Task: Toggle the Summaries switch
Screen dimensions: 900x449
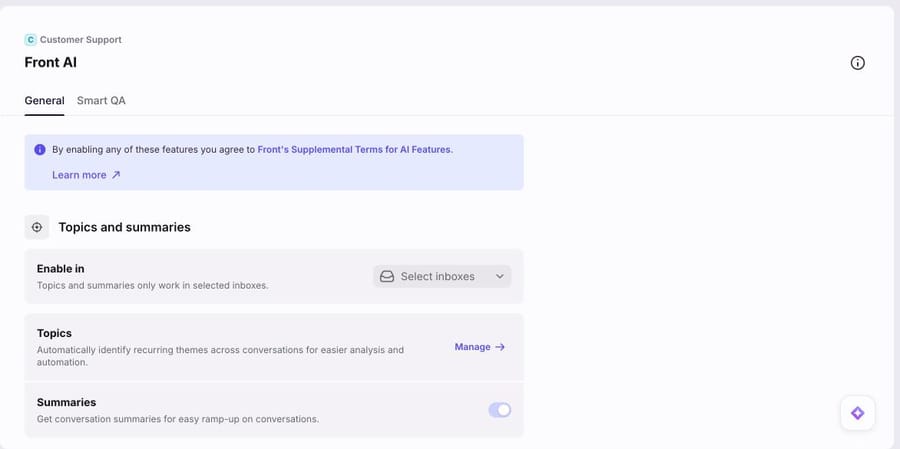Action: 499,410
